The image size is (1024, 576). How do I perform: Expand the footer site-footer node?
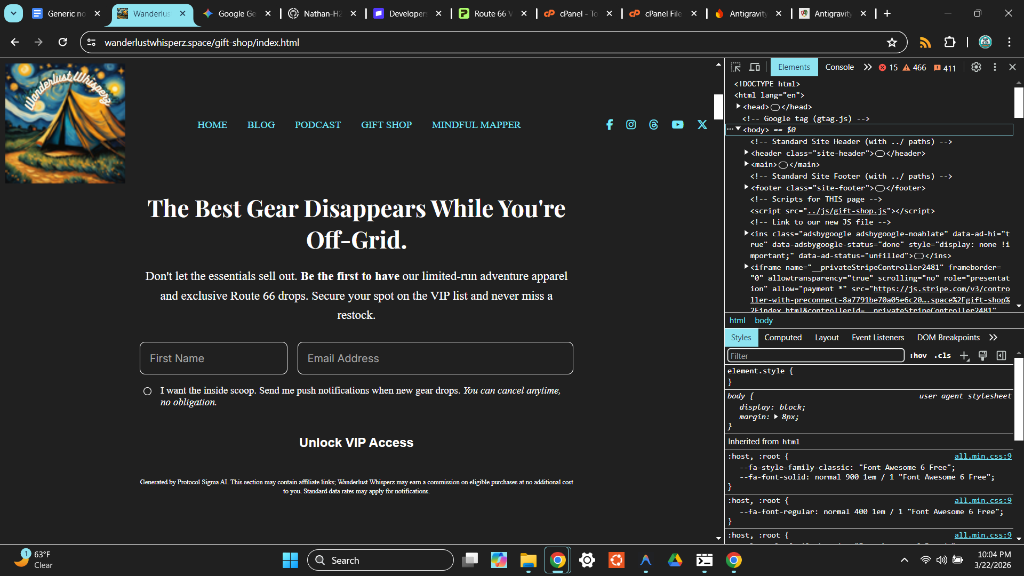(746, 188)
